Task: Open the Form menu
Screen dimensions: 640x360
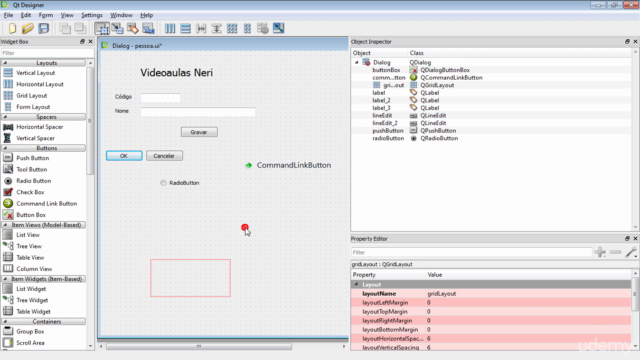Action: [x=46, y=15]
